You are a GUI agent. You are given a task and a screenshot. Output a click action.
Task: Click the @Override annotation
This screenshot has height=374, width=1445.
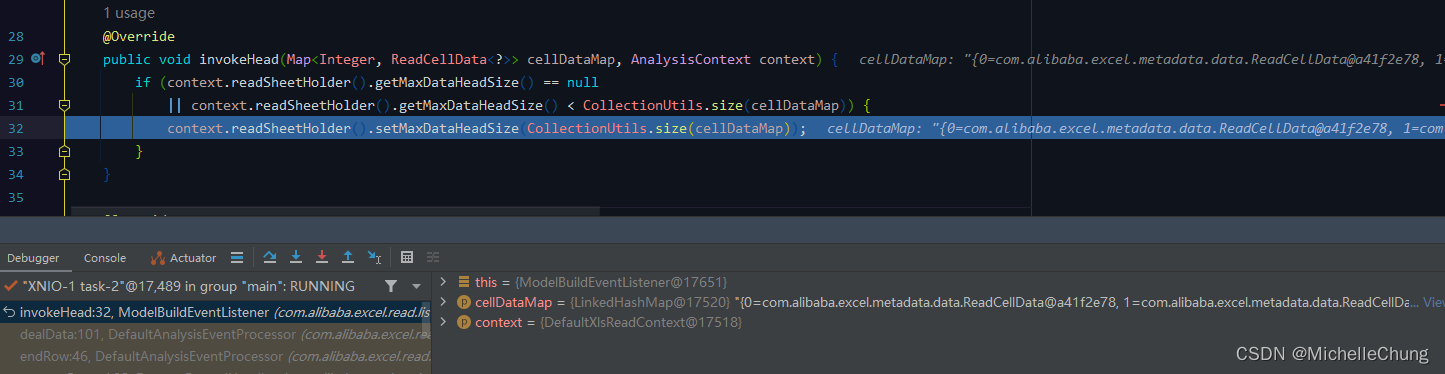click(x=139, y=36)
